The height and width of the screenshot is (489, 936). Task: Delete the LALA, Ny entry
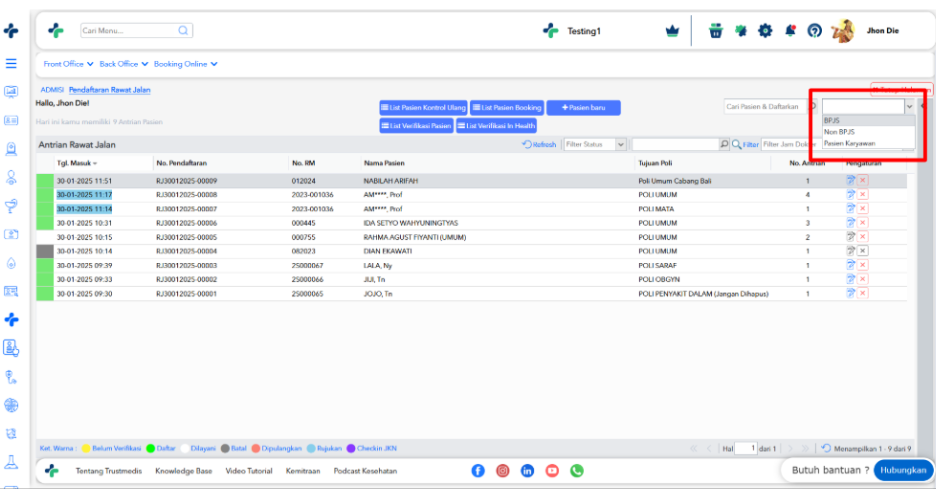click(x=863, y=265)
